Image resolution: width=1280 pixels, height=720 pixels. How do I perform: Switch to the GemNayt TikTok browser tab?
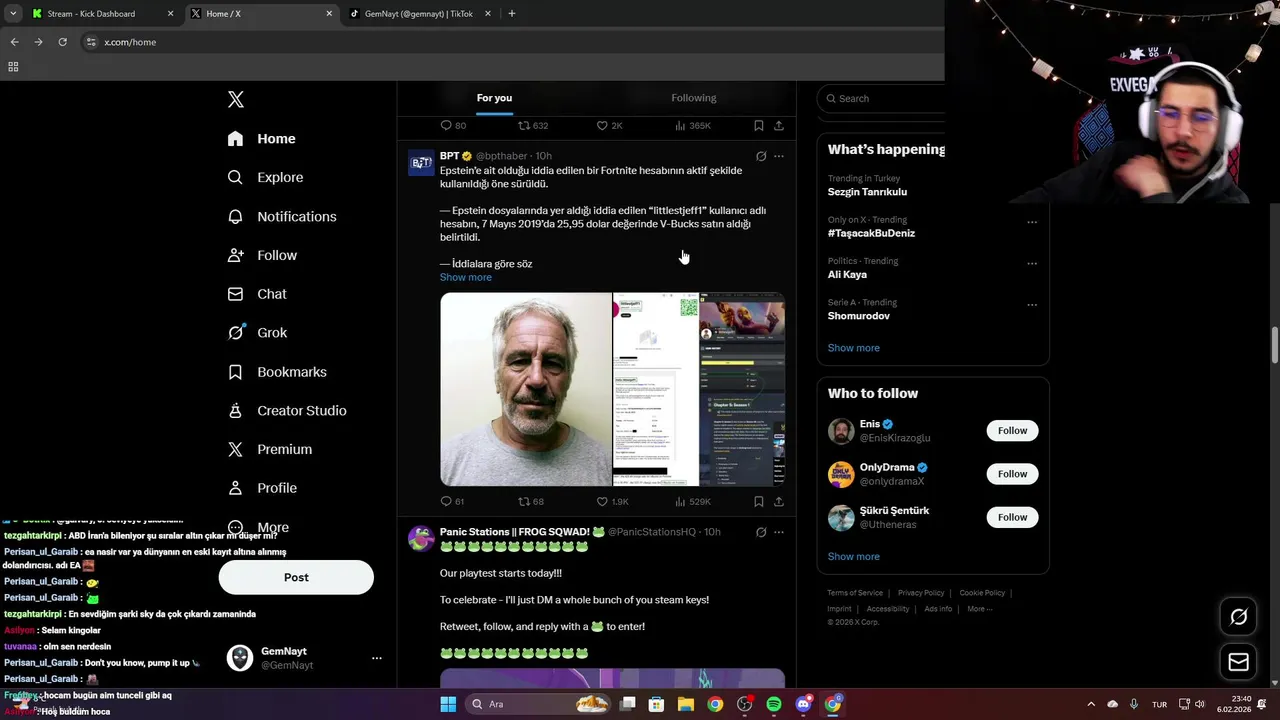pyautogui.click(x=421, y=14)
